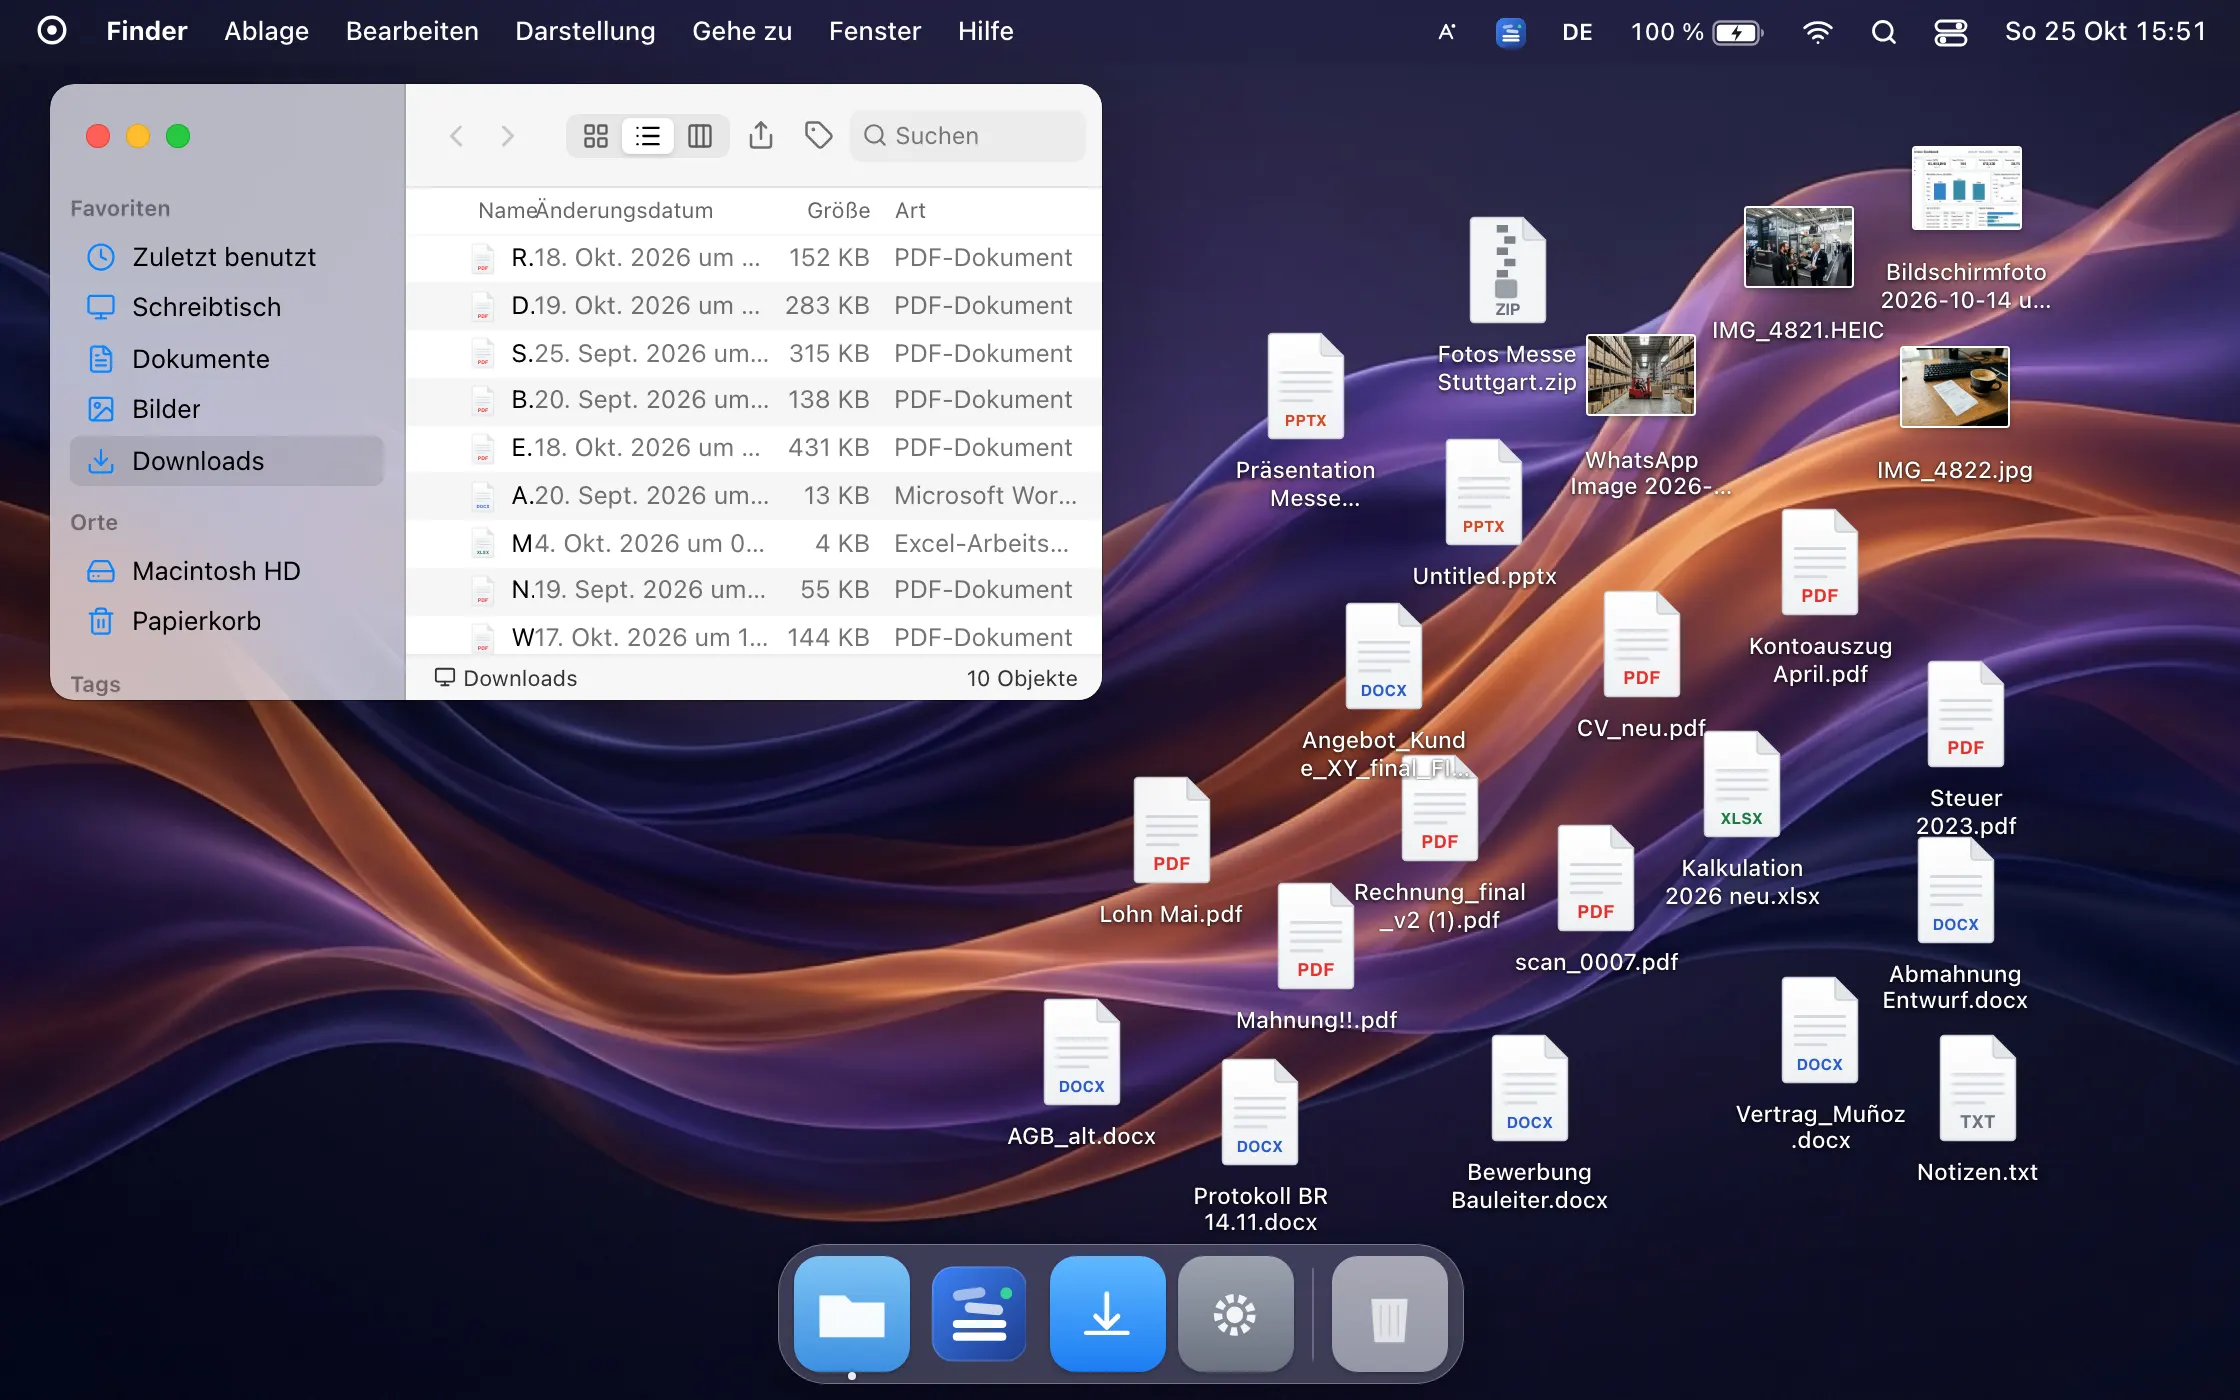Open Macintosh HD in sidebar
This screenshot has width=2240, height=1400.
(227, 571)
